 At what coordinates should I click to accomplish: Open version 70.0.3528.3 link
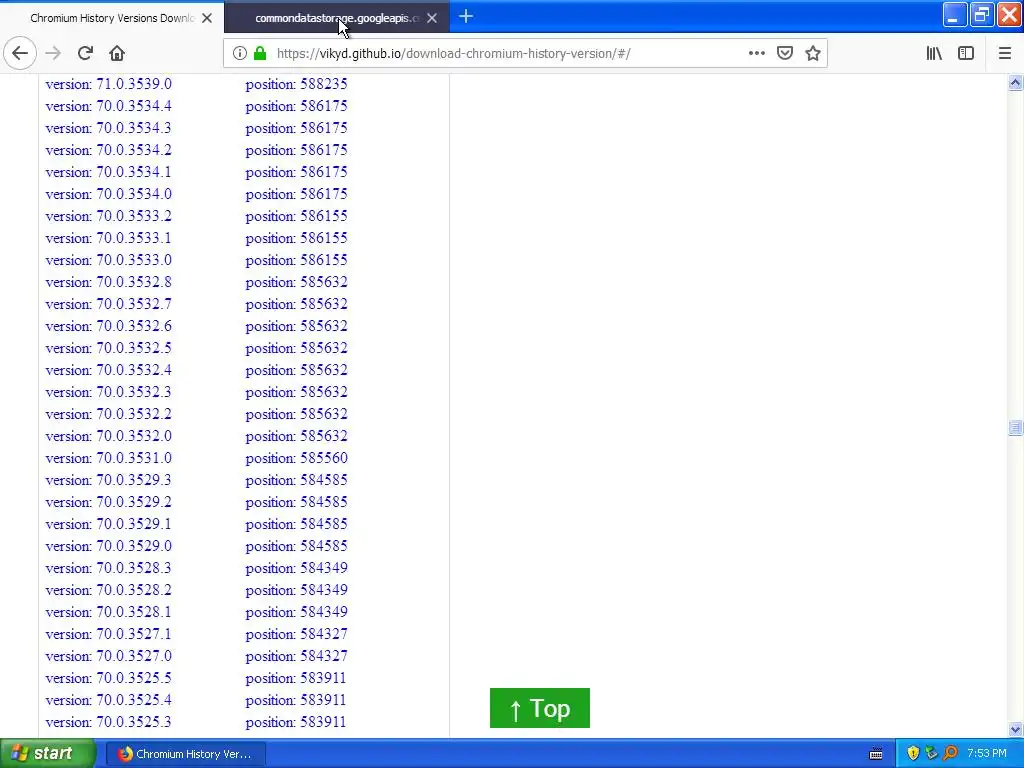pyautogui.click(x=108, y=568)
